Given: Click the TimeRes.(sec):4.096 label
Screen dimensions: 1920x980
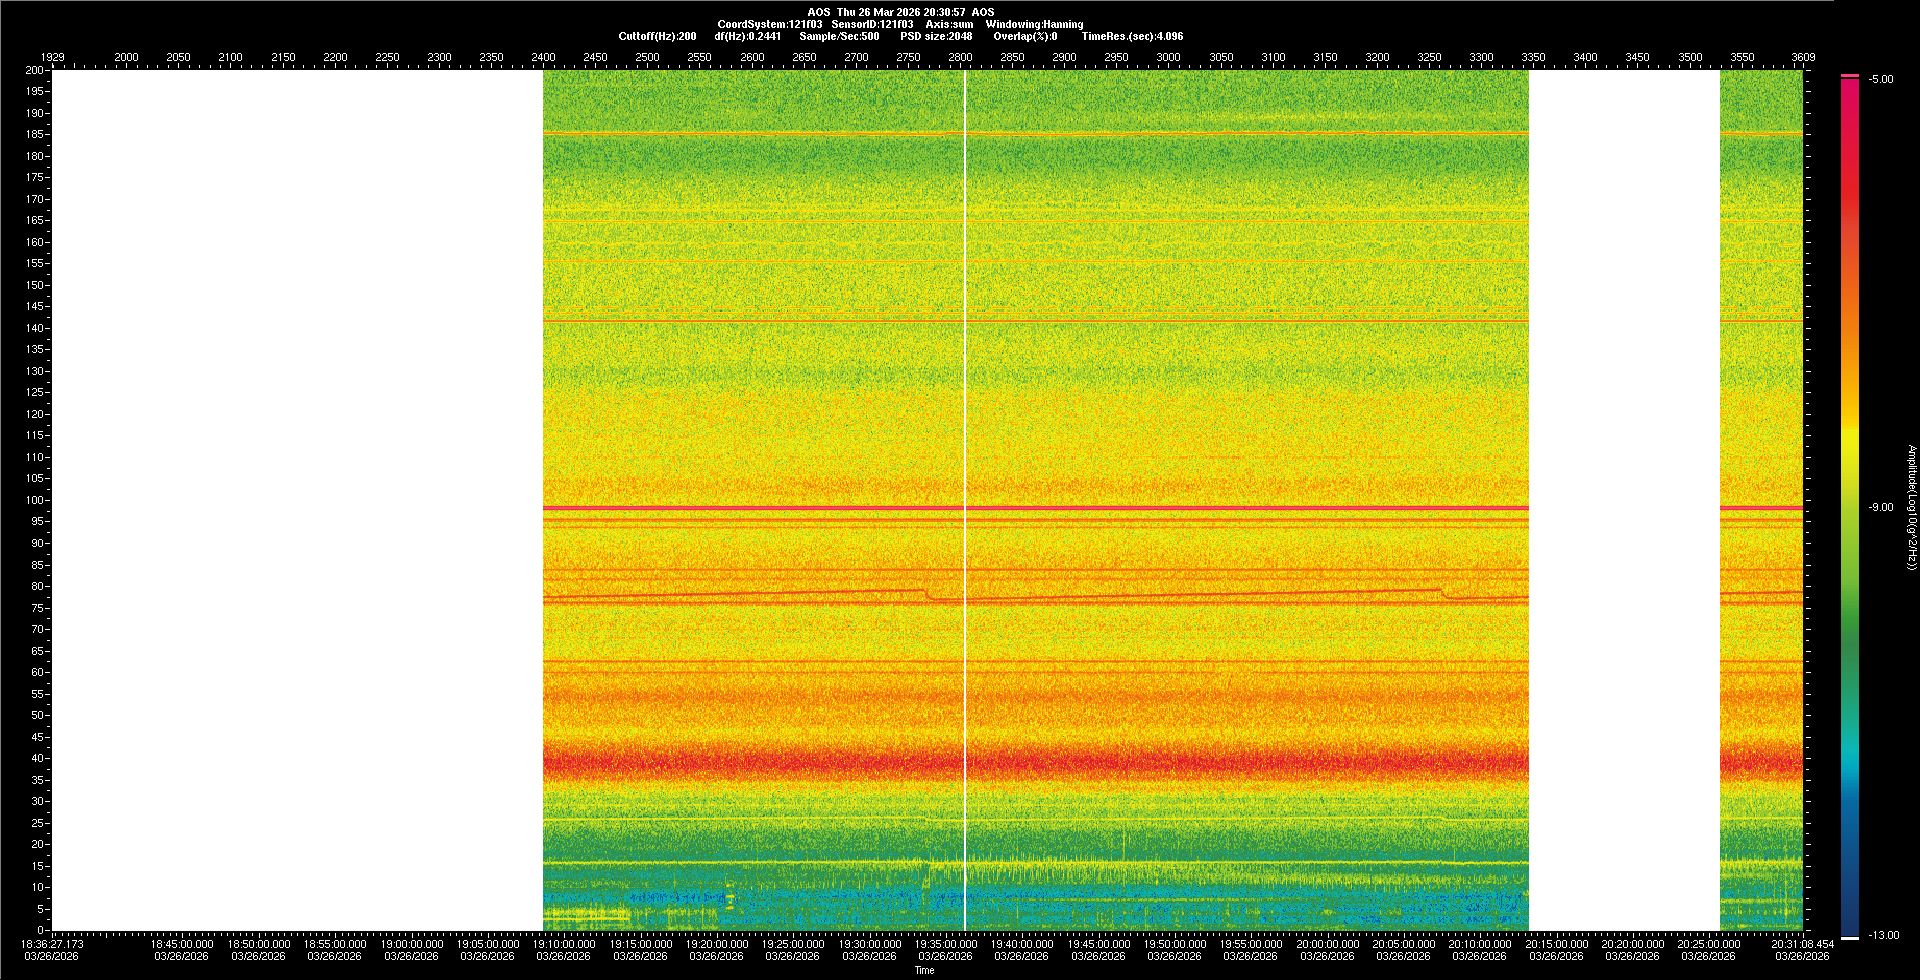Looking at the screenshot, I should tap(1132, 36).
